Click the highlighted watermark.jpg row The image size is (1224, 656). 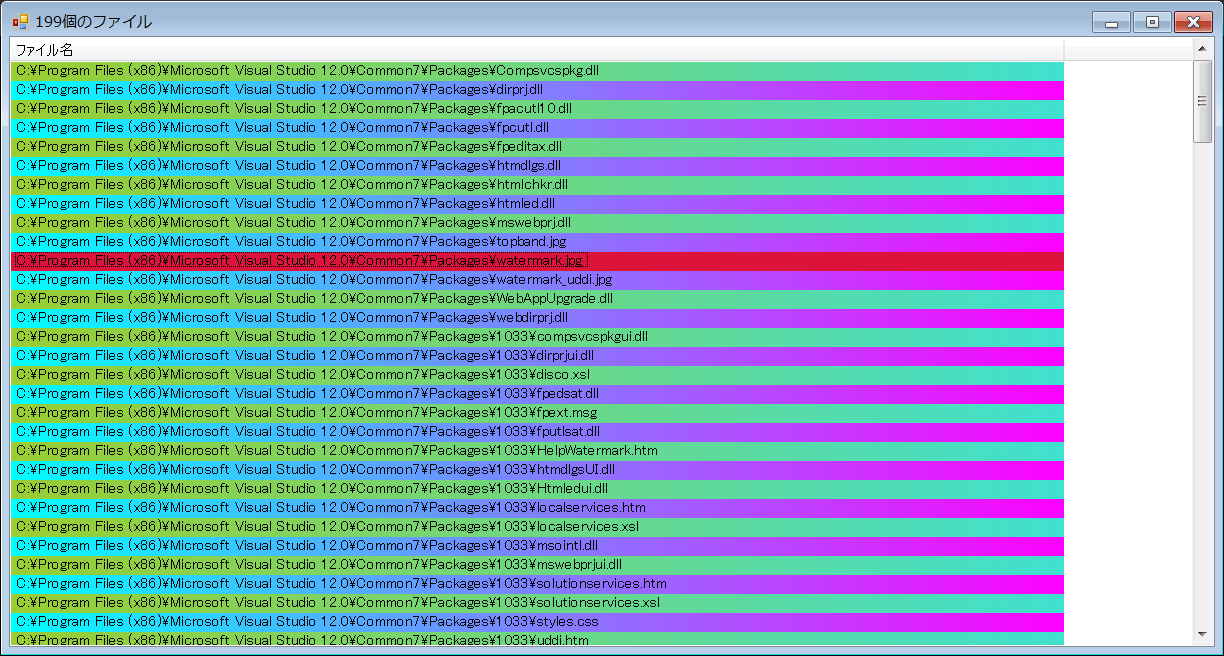[537, 261]
